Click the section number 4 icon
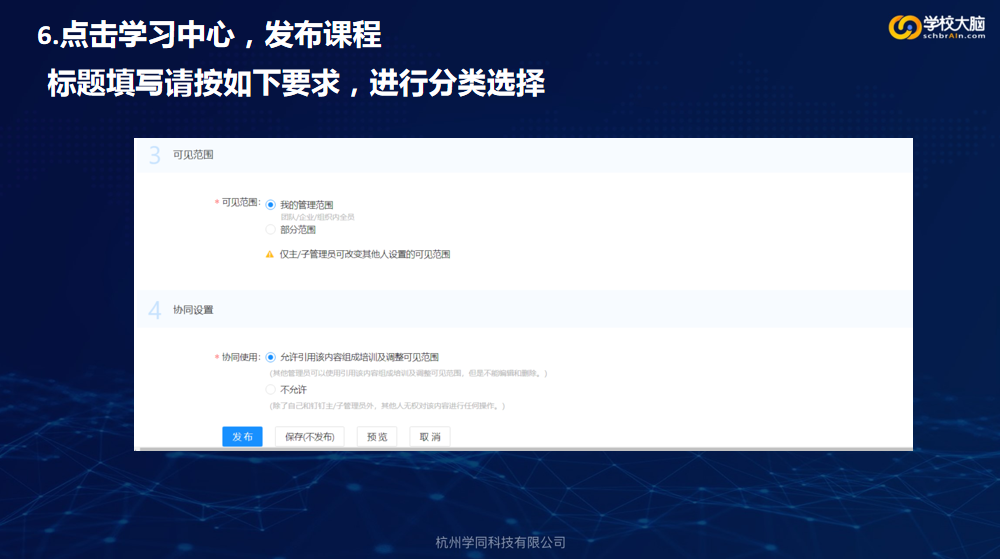 [155, 310]
